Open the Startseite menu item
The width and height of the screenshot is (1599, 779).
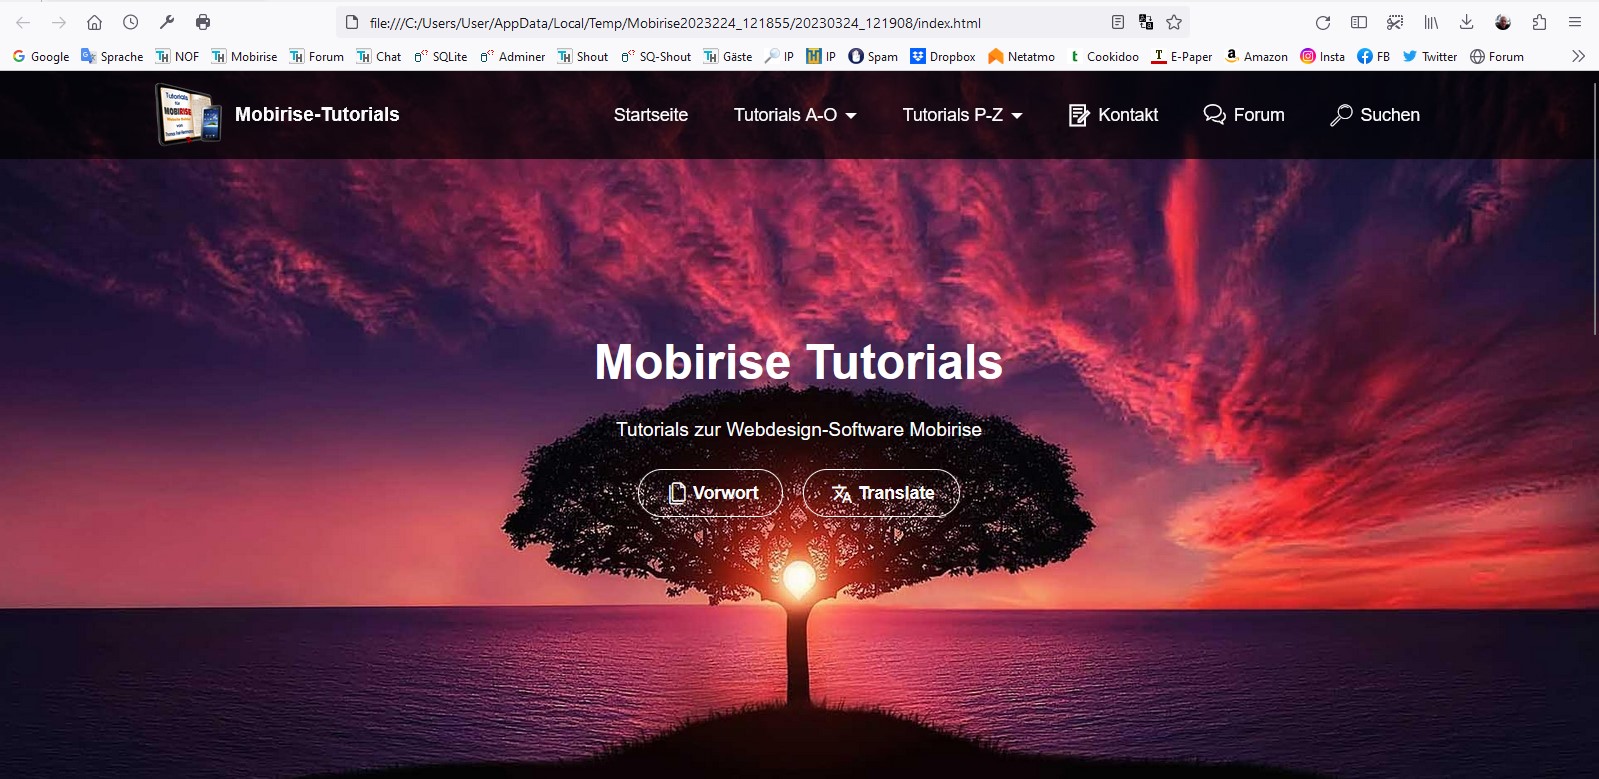point(650,115)
